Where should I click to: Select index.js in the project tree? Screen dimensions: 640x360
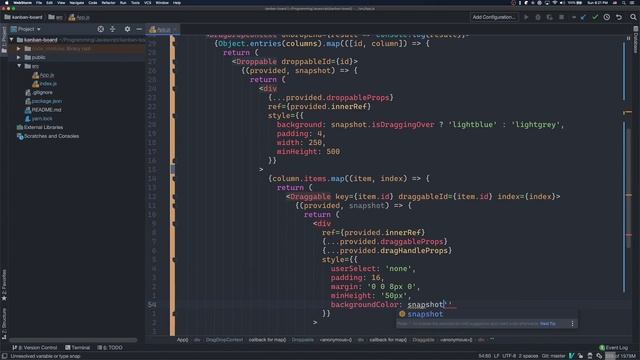[44, 84]
